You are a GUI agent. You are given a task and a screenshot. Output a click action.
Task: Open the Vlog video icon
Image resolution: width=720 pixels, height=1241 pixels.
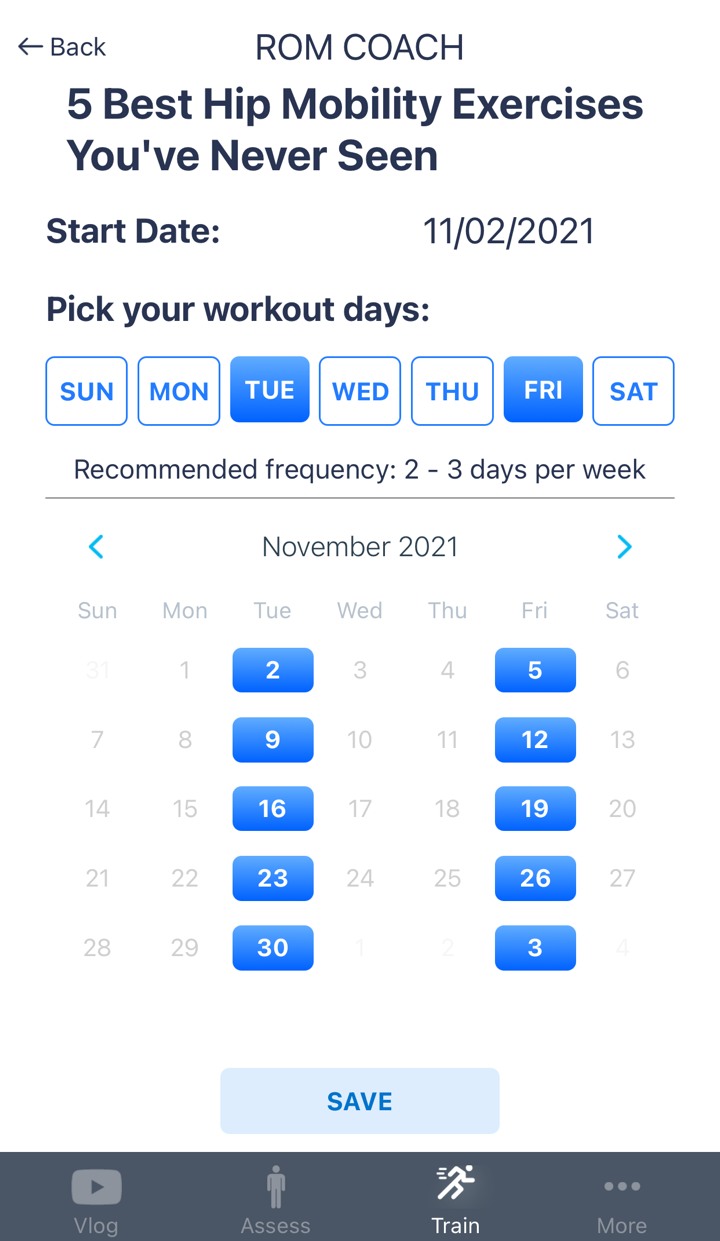[96, 1188]
